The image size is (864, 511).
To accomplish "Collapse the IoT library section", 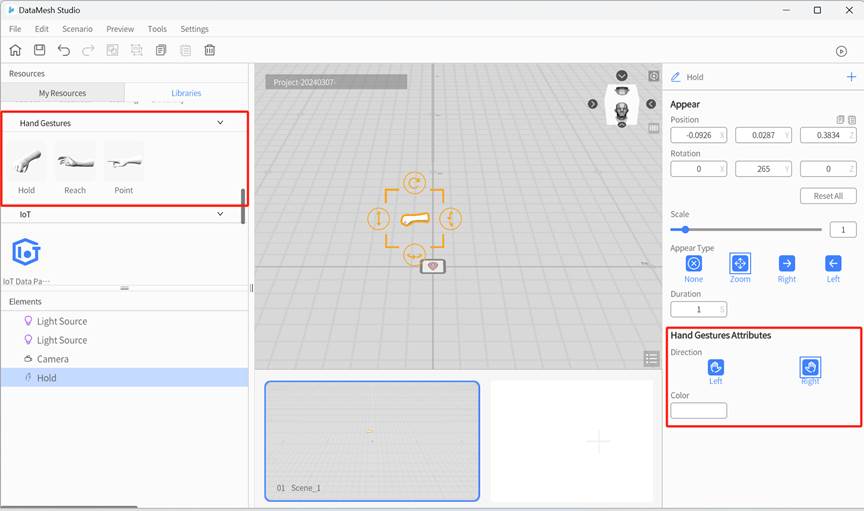I will (x=221, y=214).
